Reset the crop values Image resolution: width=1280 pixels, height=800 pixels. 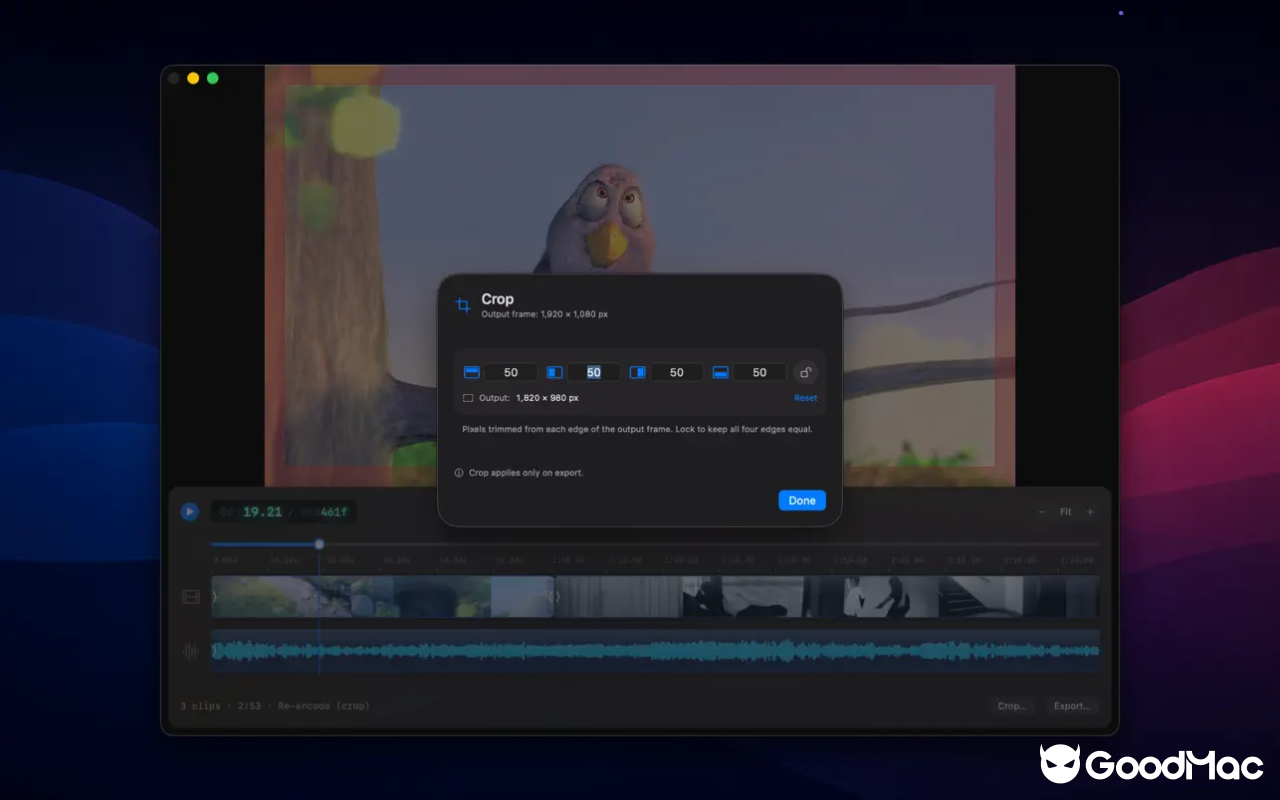pos(805,398)
